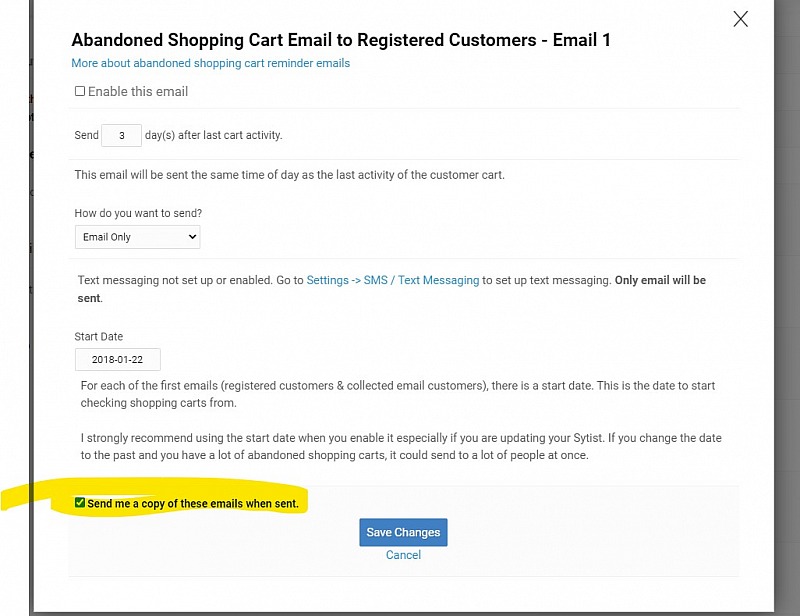Click the chevron arrow on Email Only dropdown
The height and width of the screenshot is (616, 800).
click(192, 237)
